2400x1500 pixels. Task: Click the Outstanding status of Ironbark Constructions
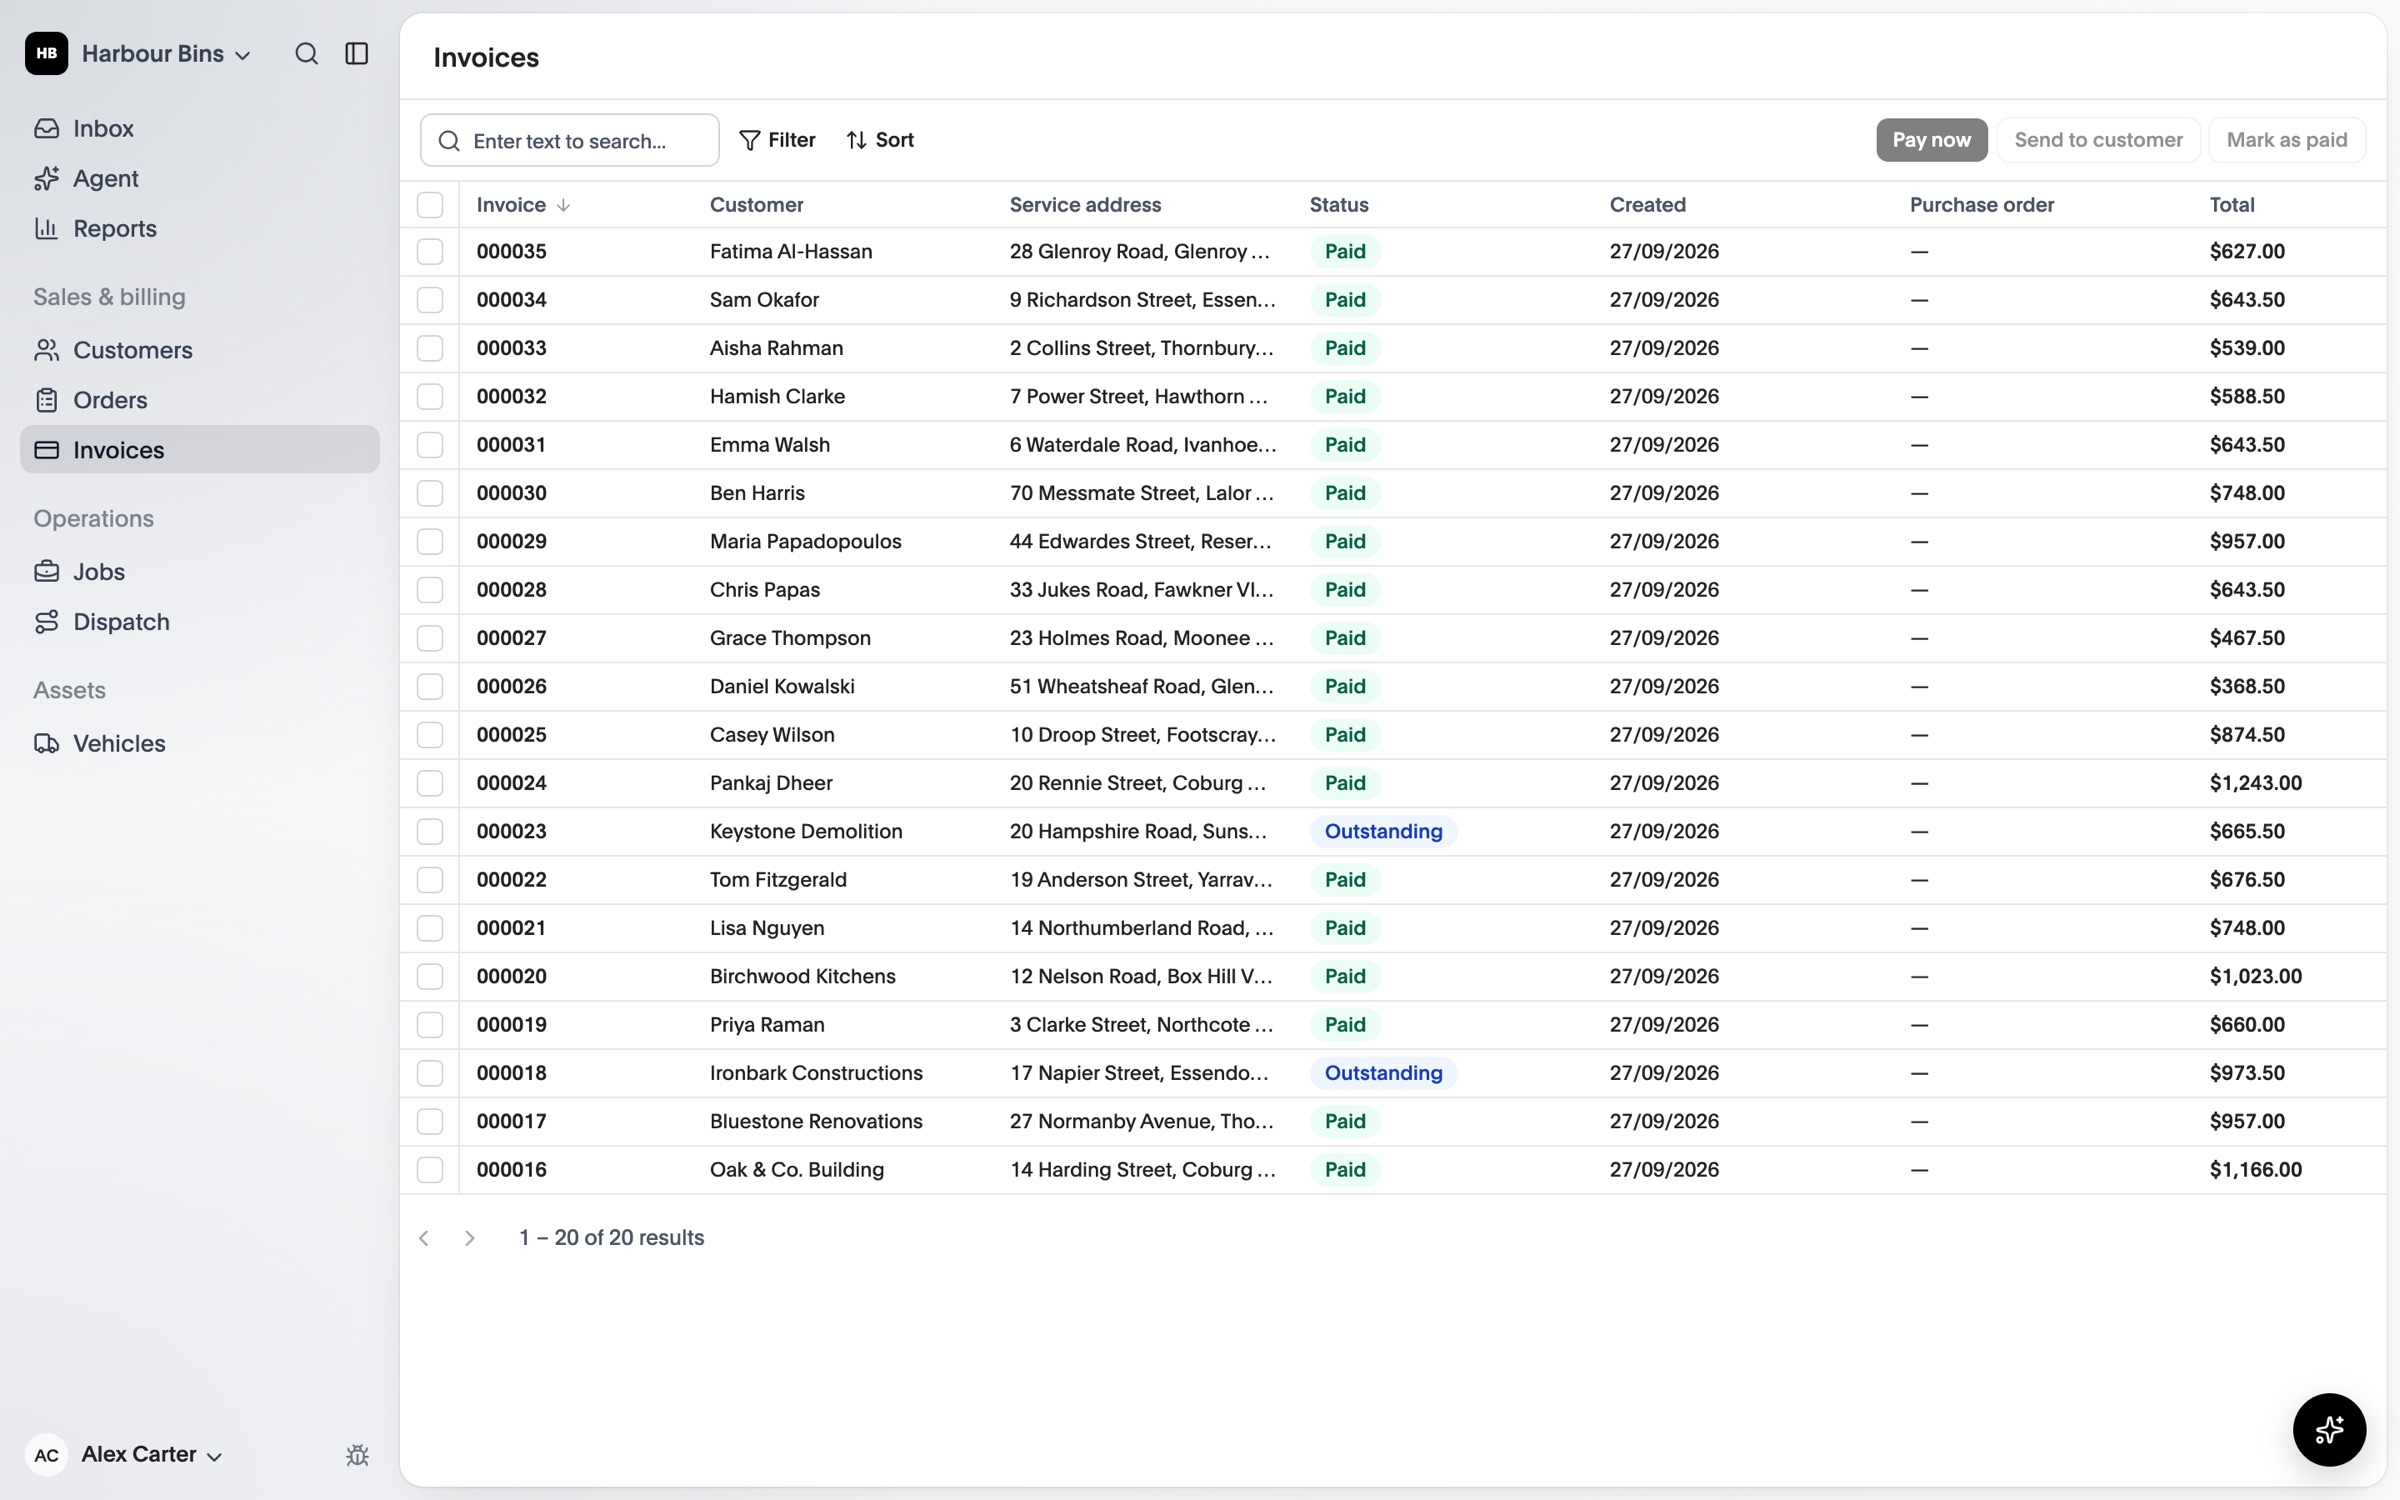point(1383,1073)
